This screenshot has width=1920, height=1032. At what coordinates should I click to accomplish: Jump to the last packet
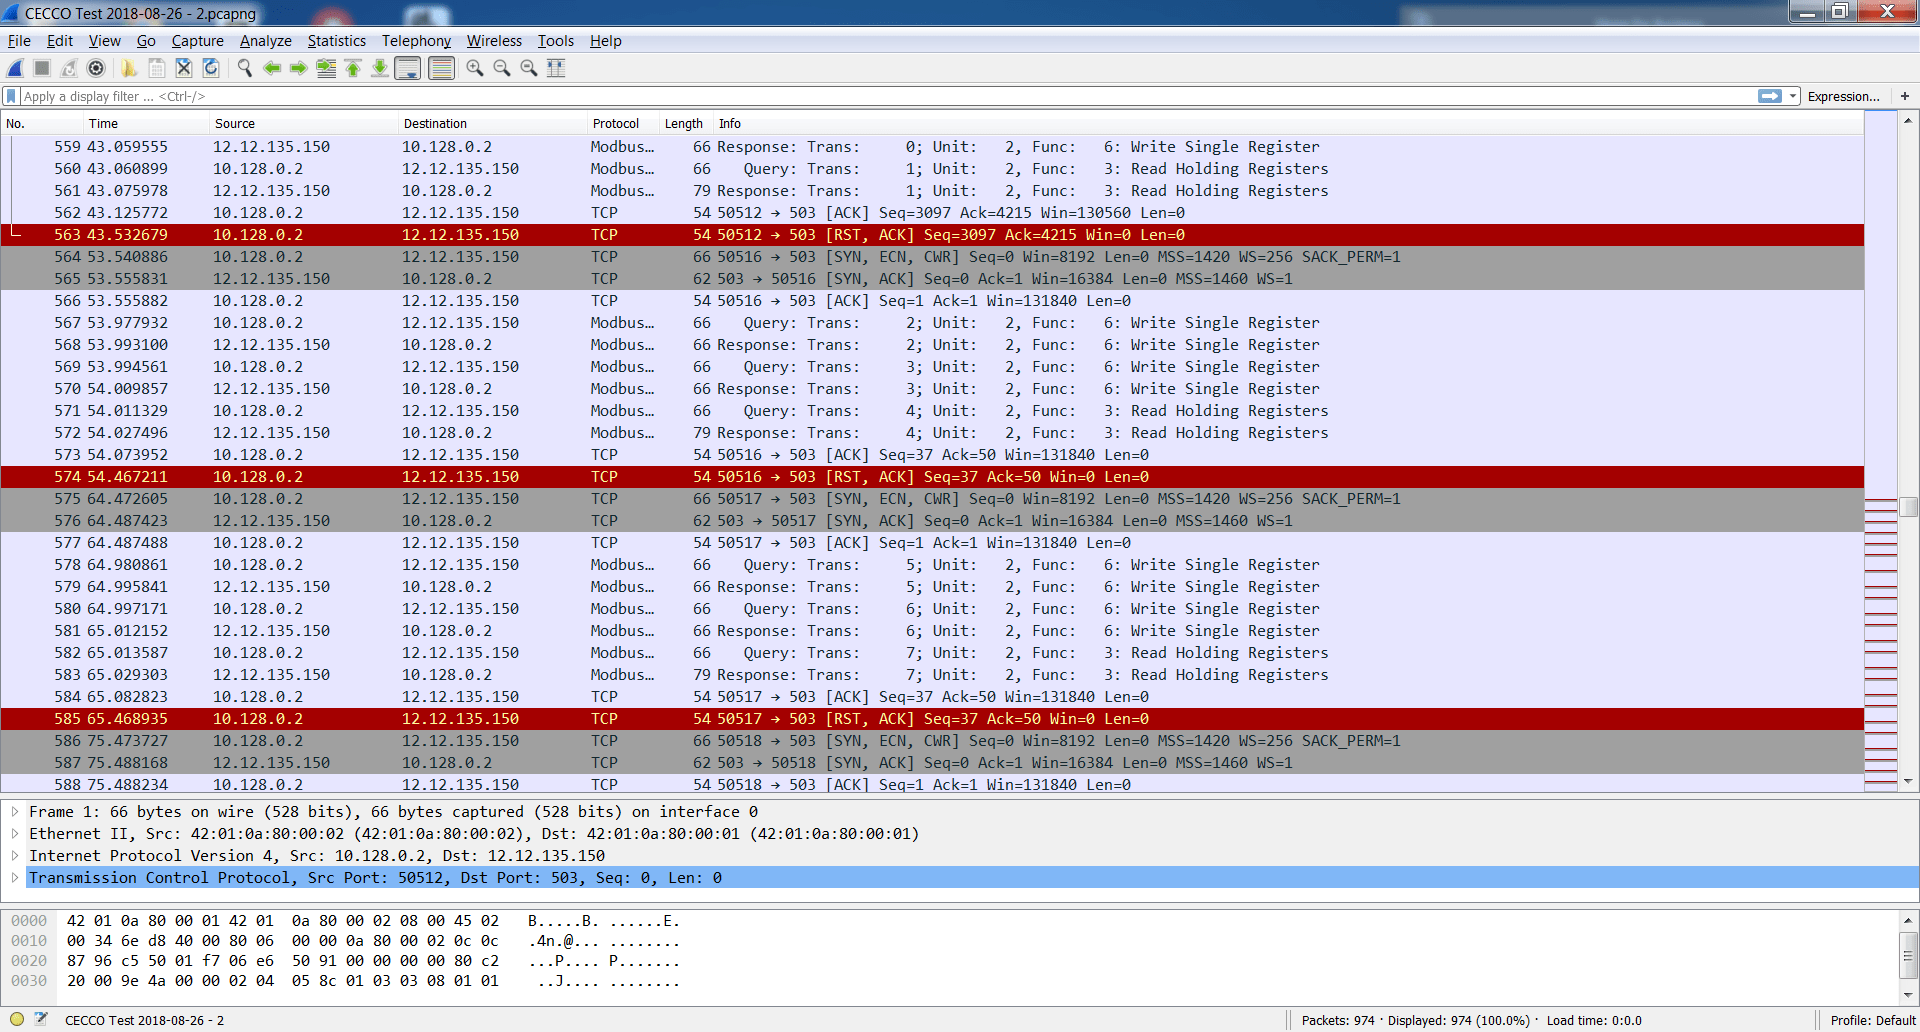(x=380, y=68)
